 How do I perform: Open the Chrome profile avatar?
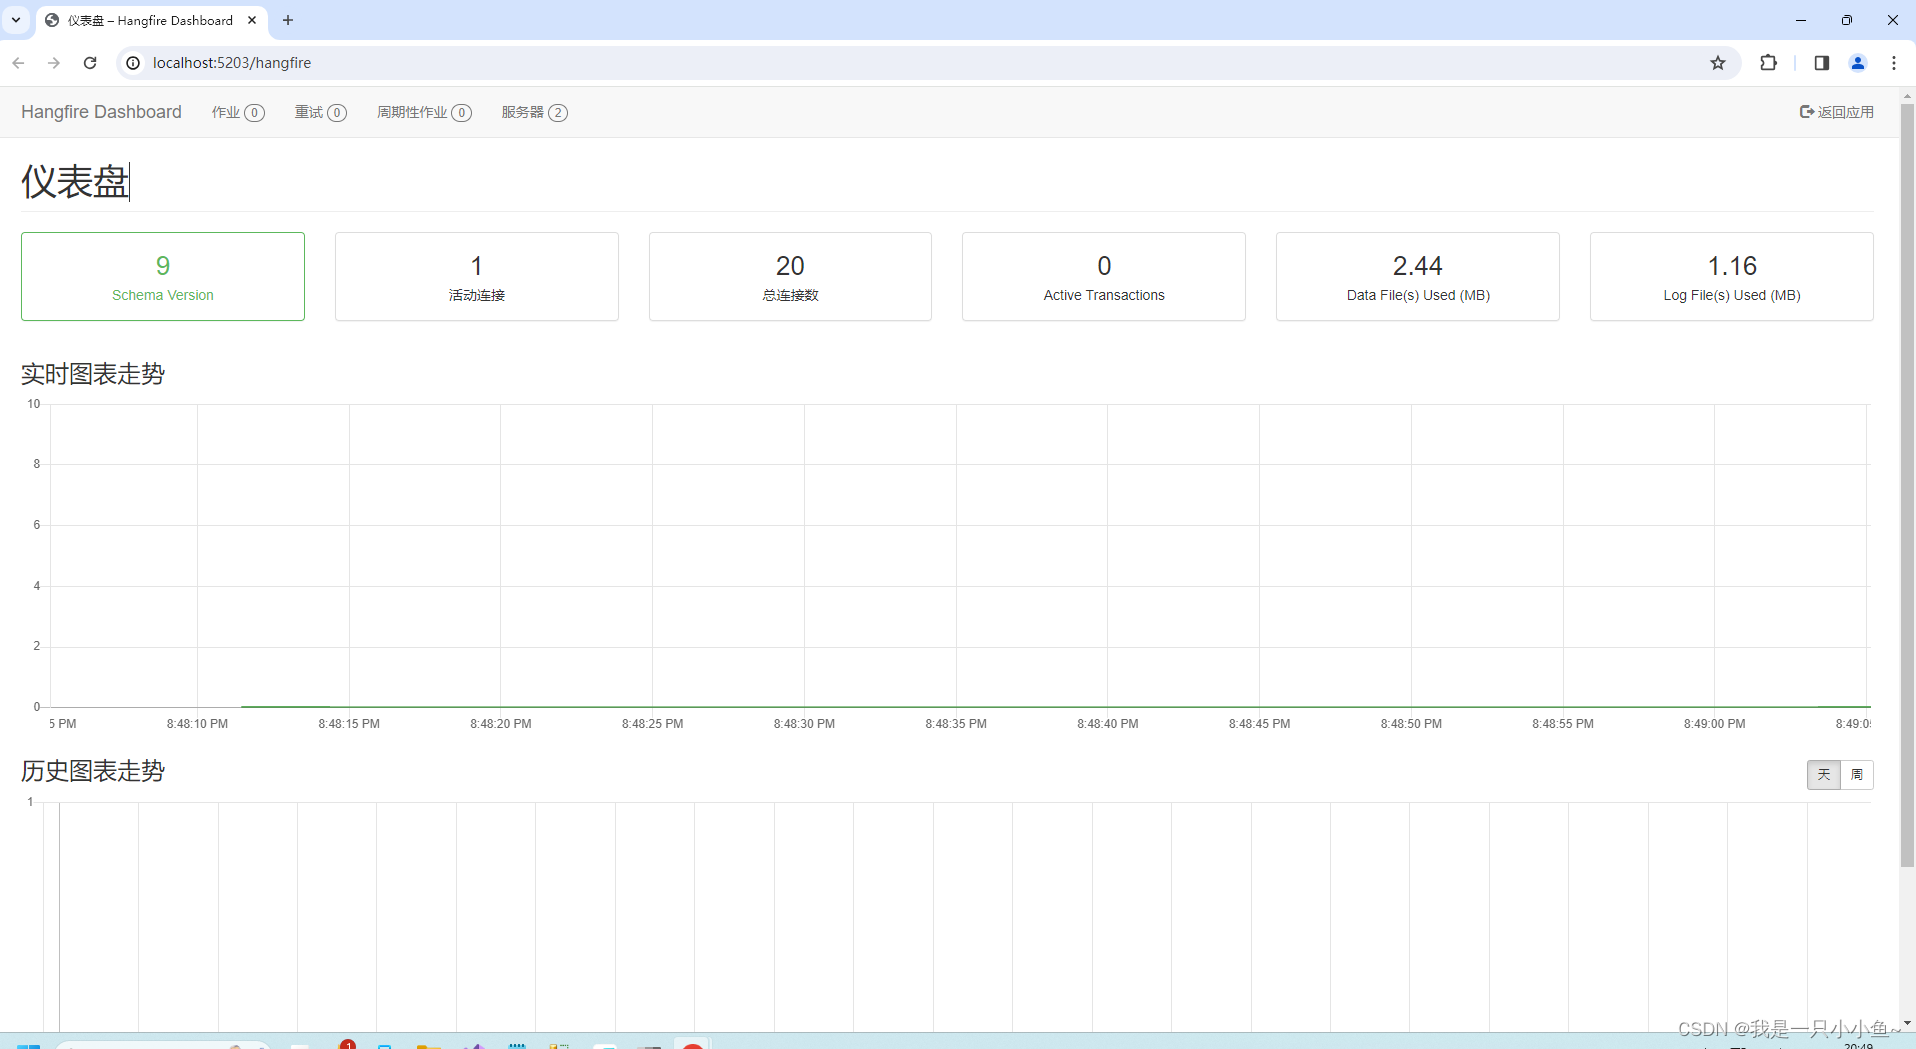click(1858, 63)
